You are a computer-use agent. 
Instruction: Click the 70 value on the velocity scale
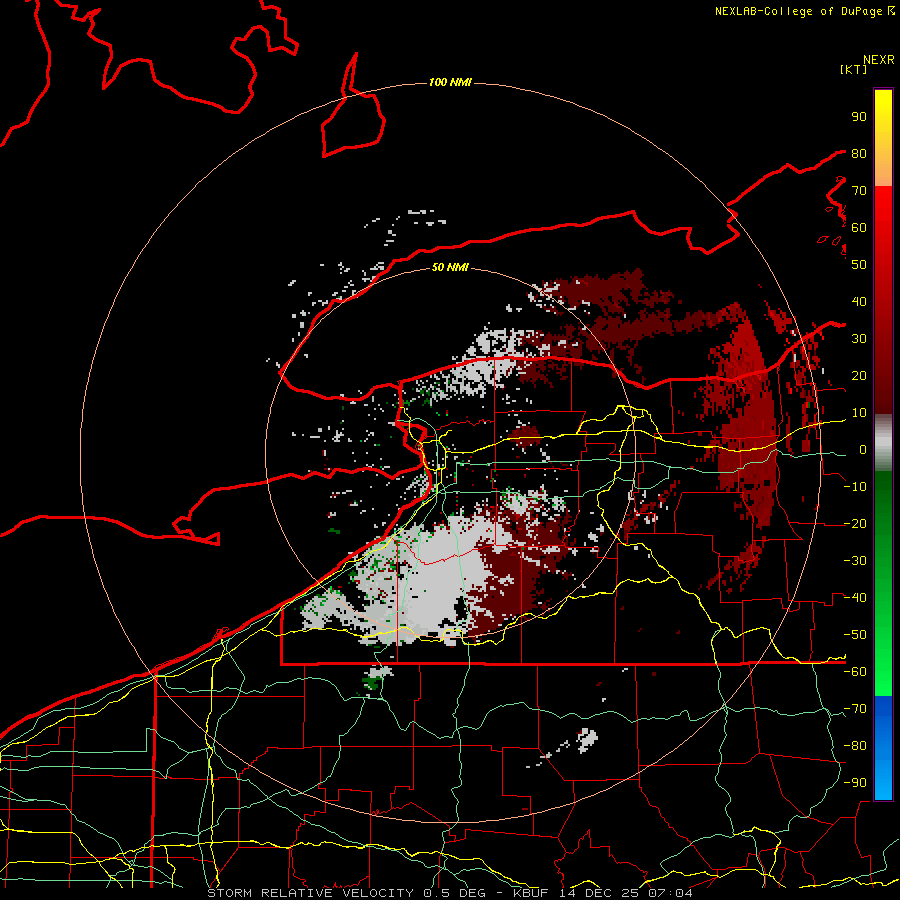pyautogui.click(x=859, y=191)
